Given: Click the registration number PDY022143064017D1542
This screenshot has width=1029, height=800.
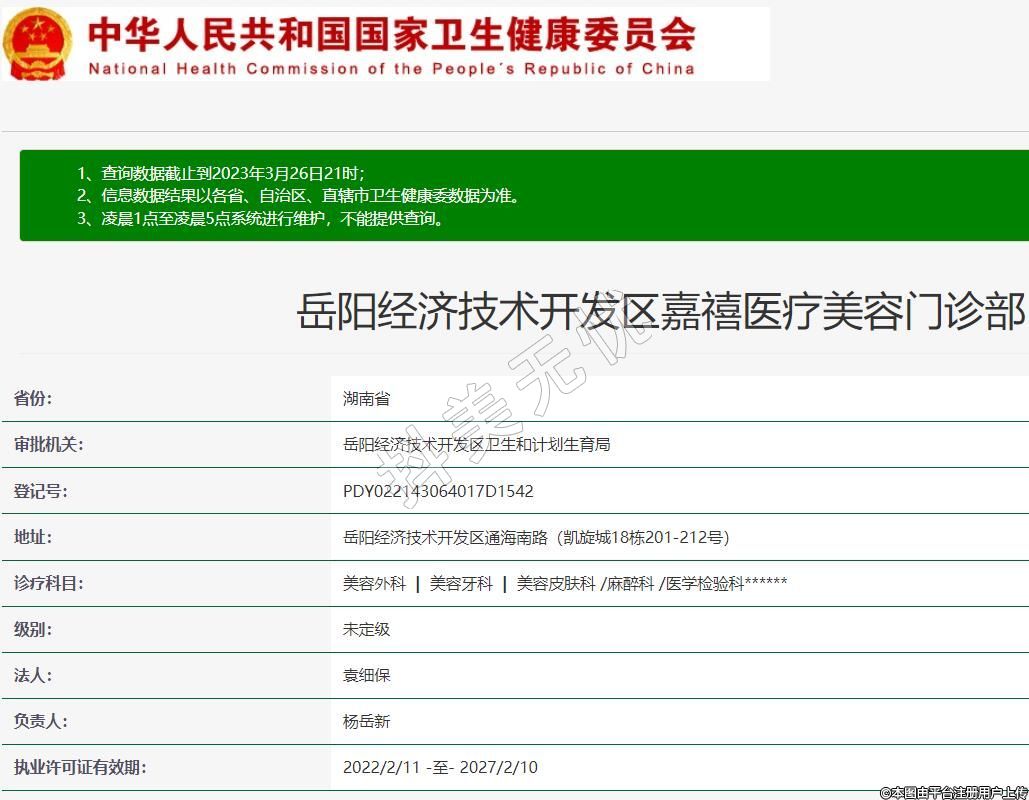Looking at the screenshot, I should 438,491.
